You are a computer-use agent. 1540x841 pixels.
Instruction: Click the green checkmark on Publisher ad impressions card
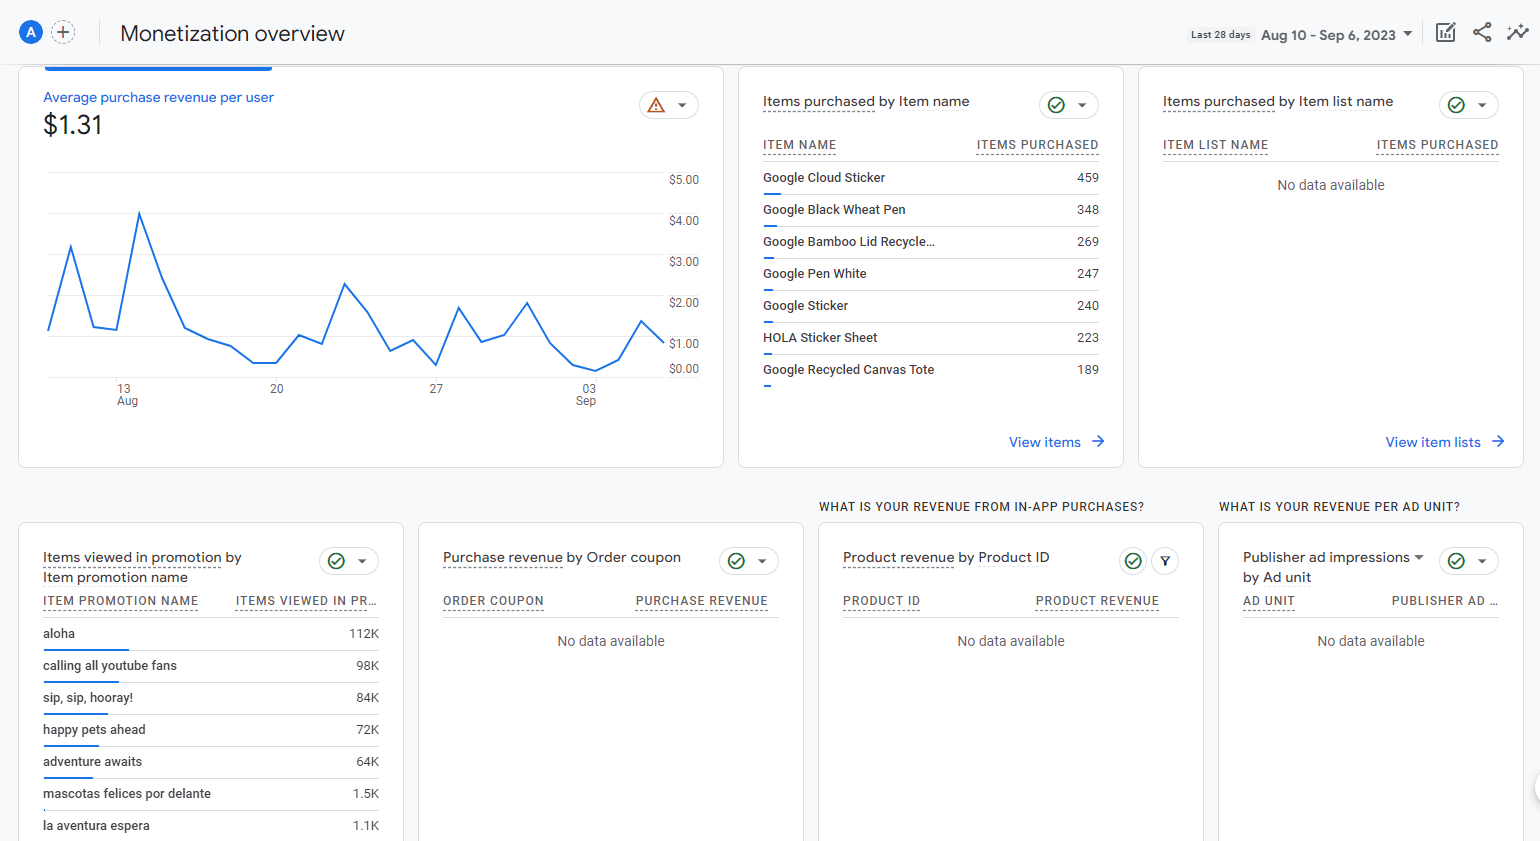coord(1457,561)
